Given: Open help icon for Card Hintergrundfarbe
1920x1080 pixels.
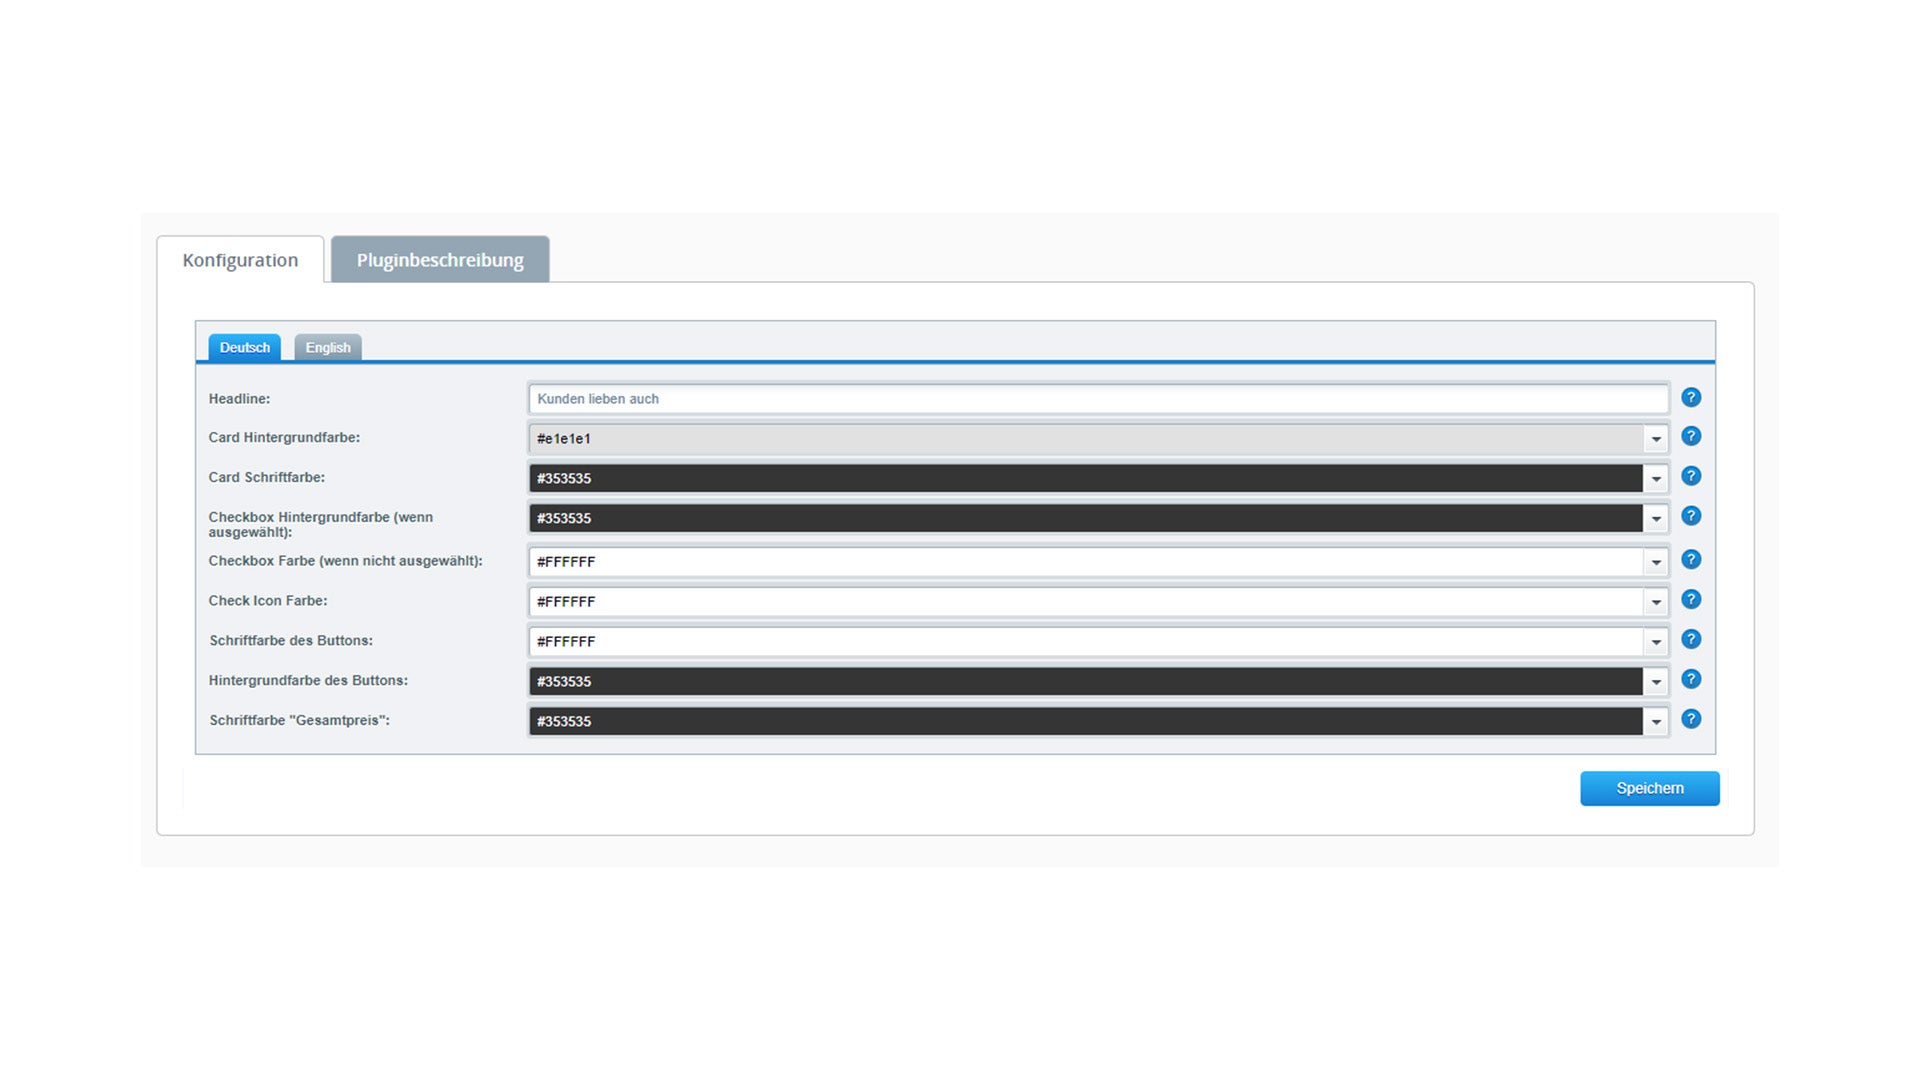Looking at the screenshot, I should tap(1691, 436).
